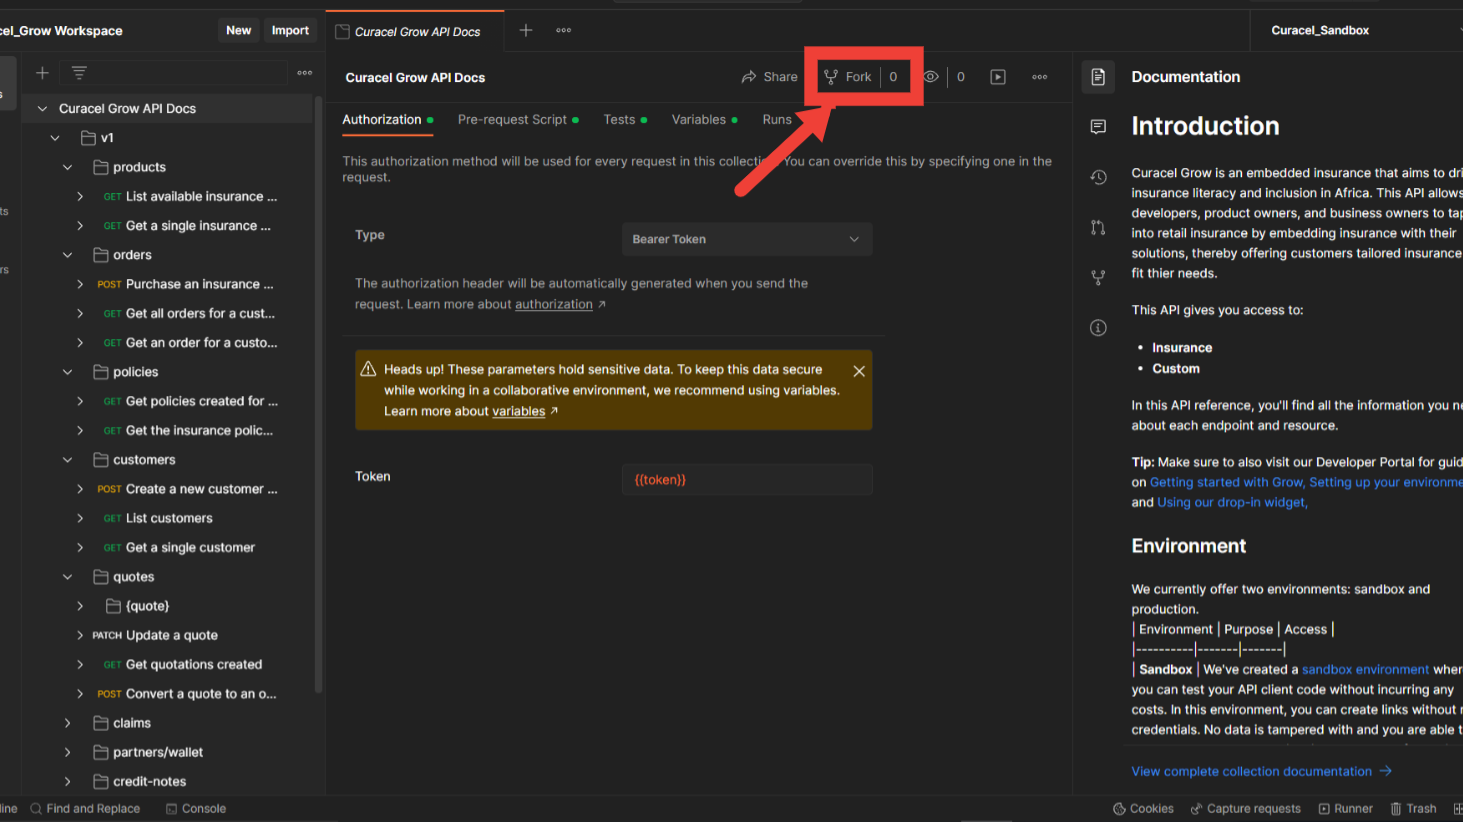Collapse the products folder
The height and width of the screenshot is (822, 1463).
pyautogui.click(x=68, y=167)
